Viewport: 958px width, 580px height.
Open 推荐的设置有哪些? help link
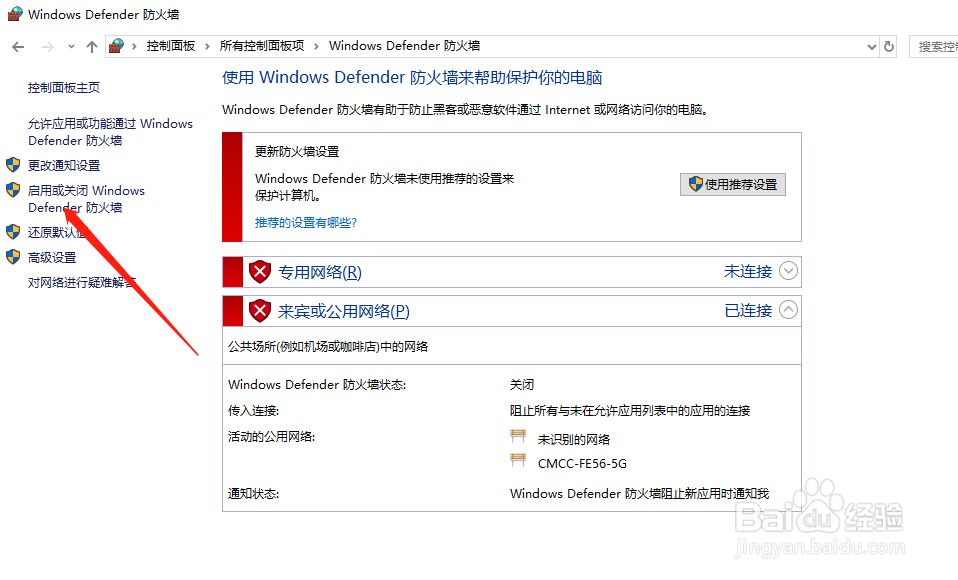click(x=305, y=222)
